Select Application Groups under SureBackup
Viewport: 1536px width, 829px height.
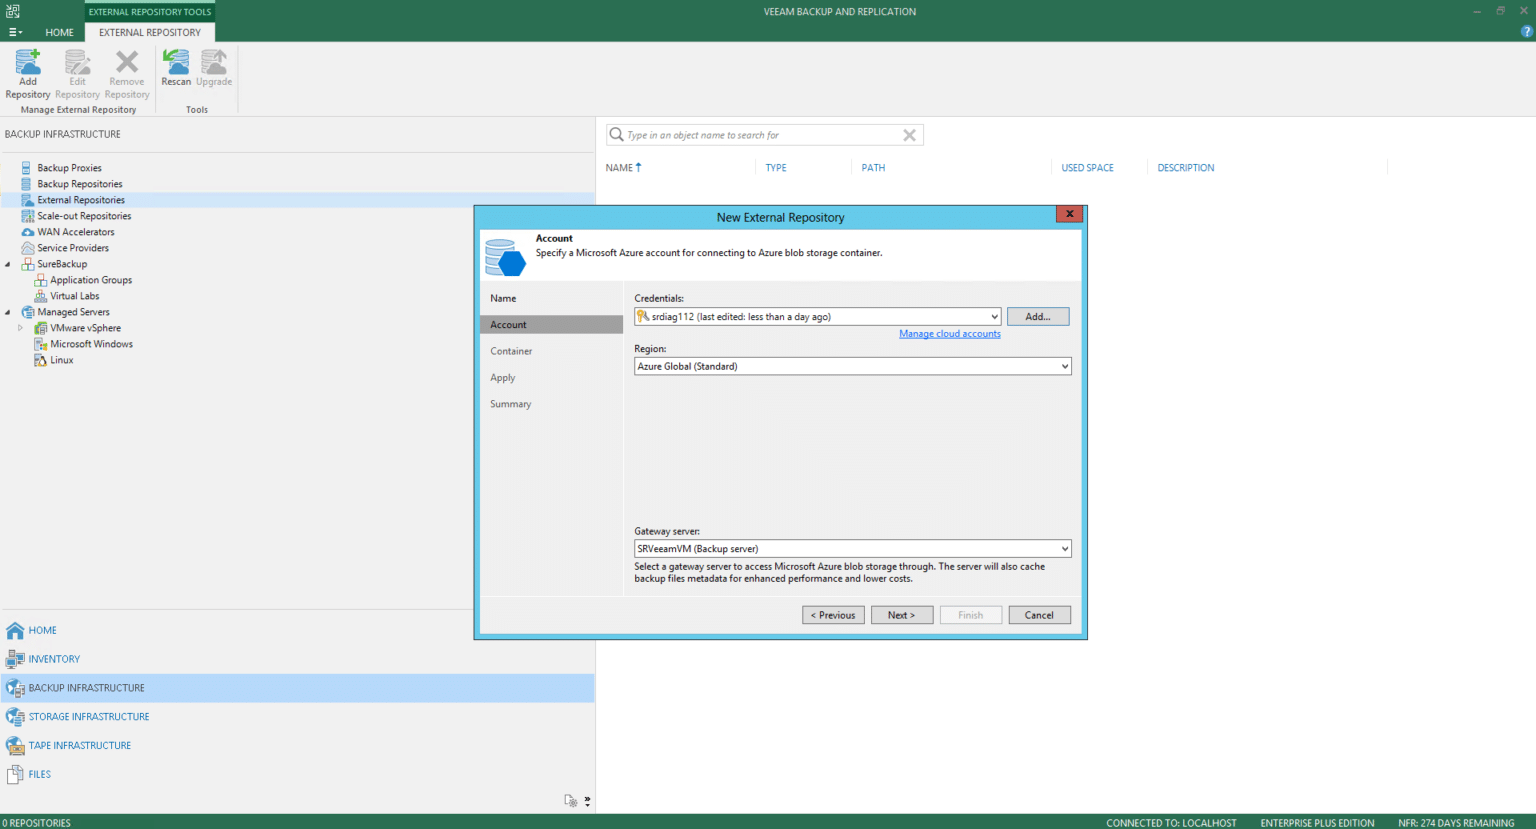pyautogui.click(x=91, y=280)
